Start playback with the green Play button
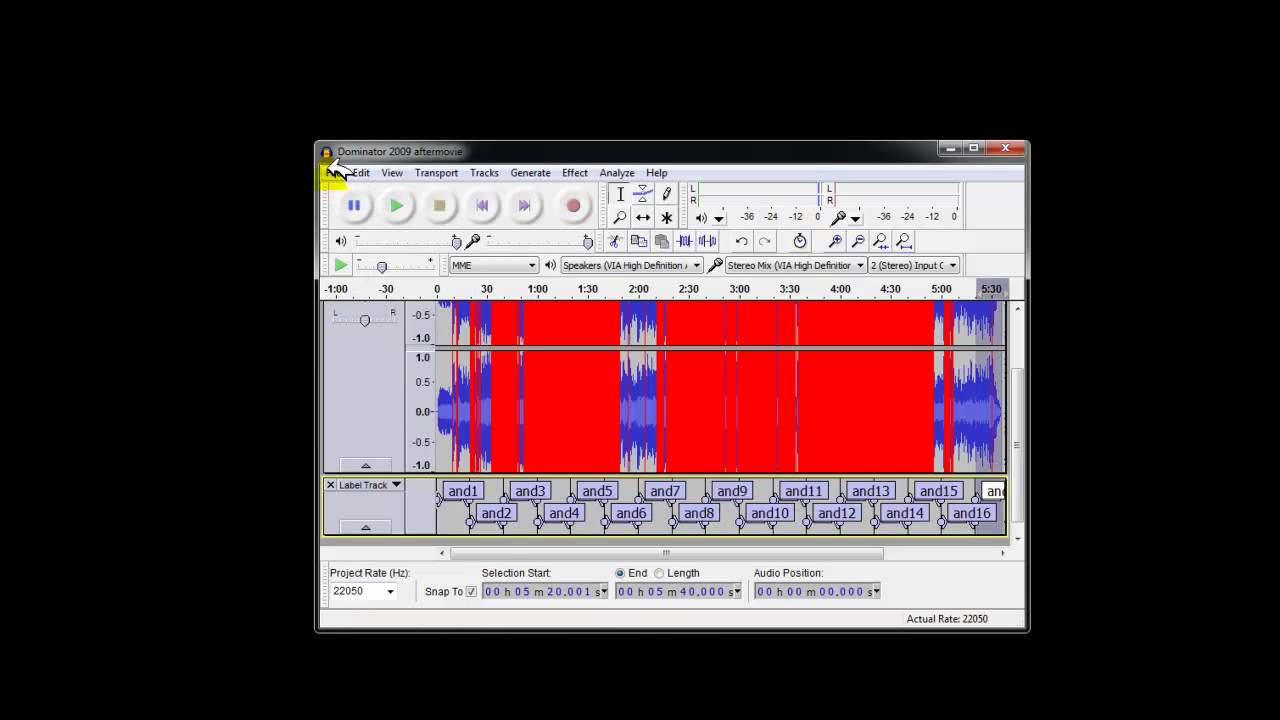 396,205
